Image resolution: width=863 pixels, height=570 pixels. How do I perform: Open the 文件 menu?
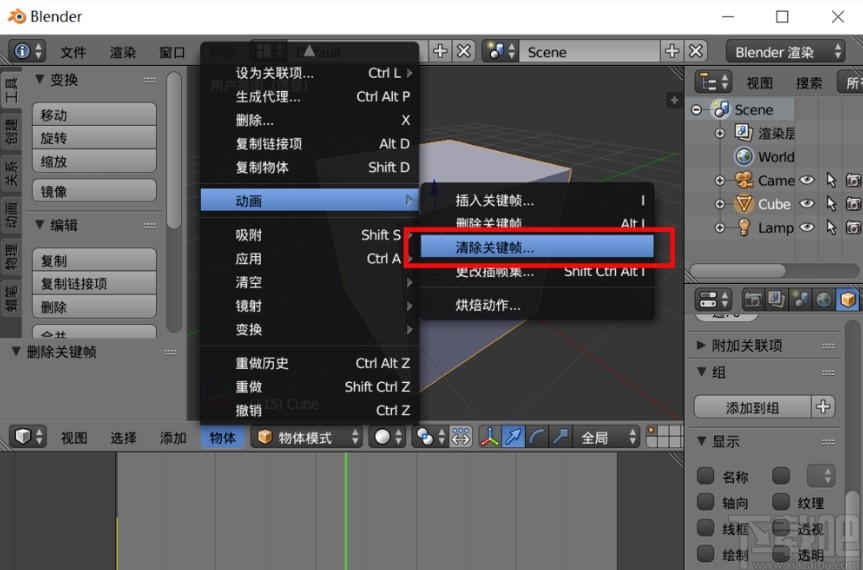point(73,52)
